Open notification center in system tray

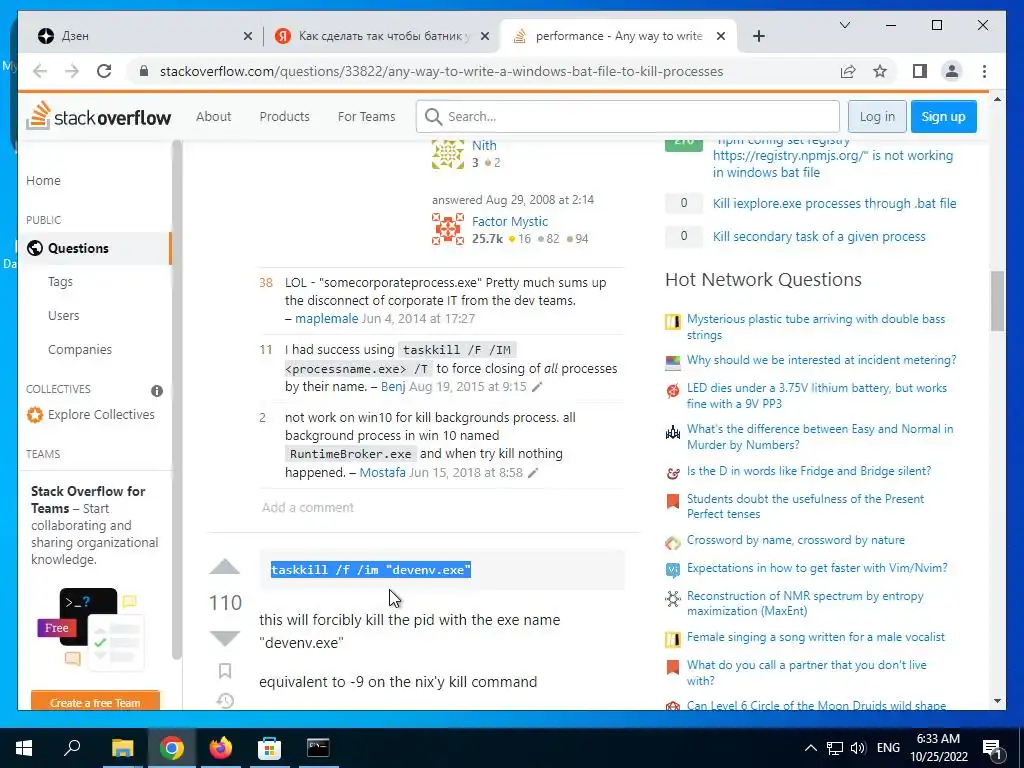[x=992, y=749]
